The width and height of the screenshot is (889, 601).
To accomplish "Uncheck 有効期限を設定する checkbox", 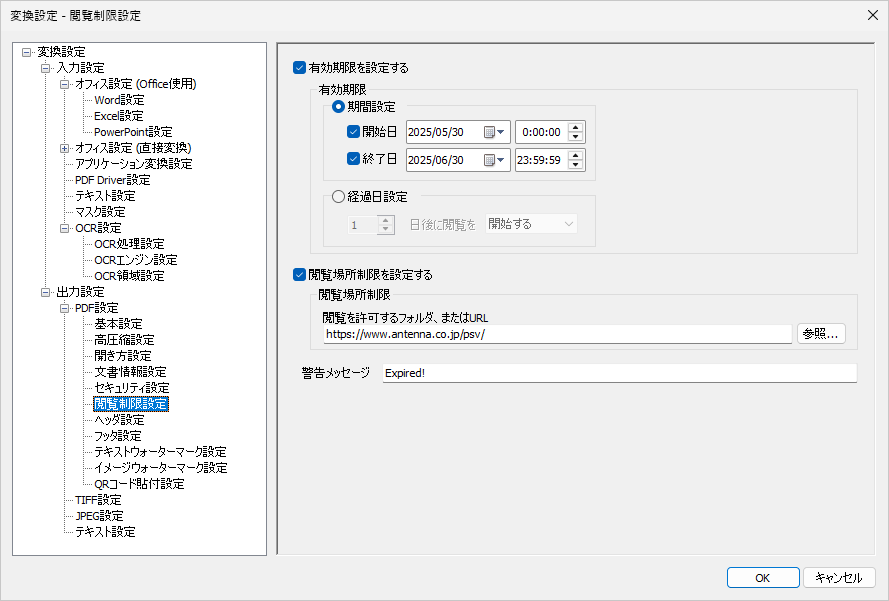I will 299,68.
